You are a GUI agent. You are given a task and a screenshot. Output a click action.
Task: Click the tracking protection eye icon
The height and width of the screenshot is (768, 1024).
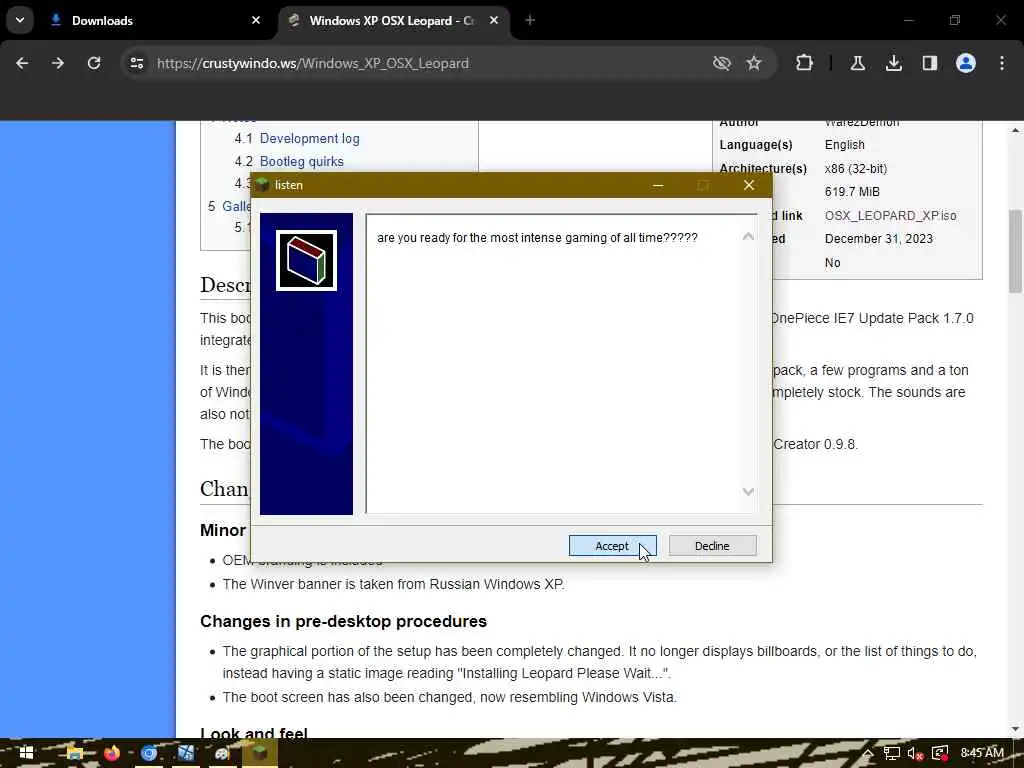(722, 63)
